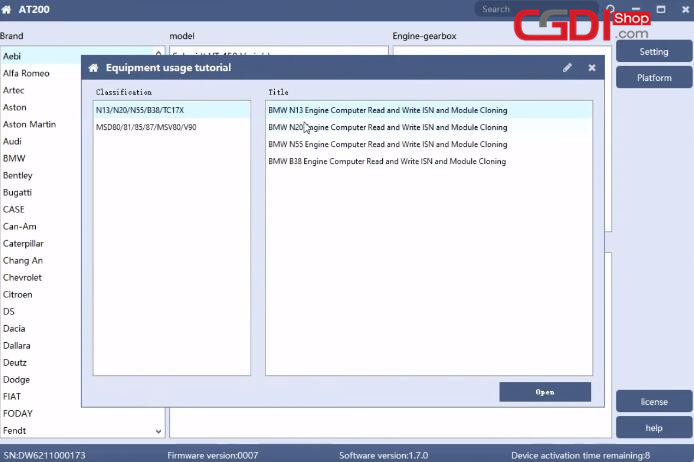Select N13/N20/N55/B38/TC17X classification
694x462 pixels.
point(140,110)
